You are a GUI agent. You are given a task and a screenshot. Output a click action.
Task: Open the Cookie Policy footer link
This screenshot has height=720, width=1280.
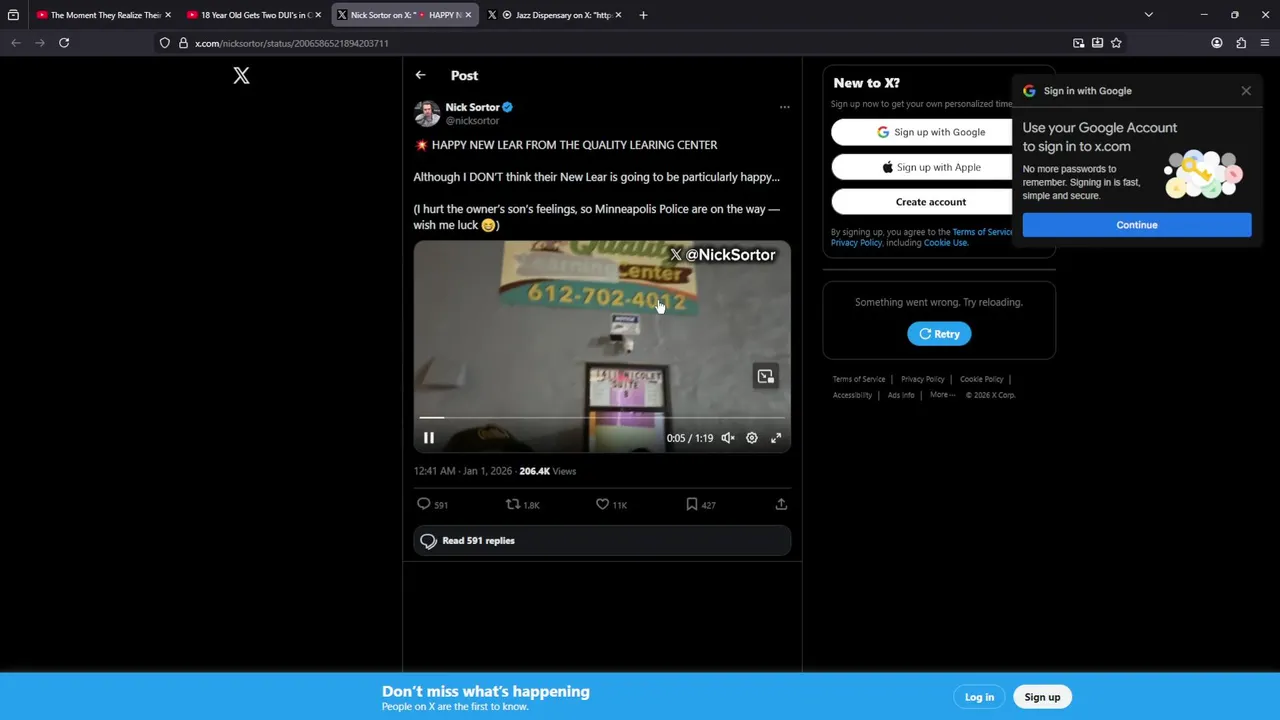(x=981, y=379)
